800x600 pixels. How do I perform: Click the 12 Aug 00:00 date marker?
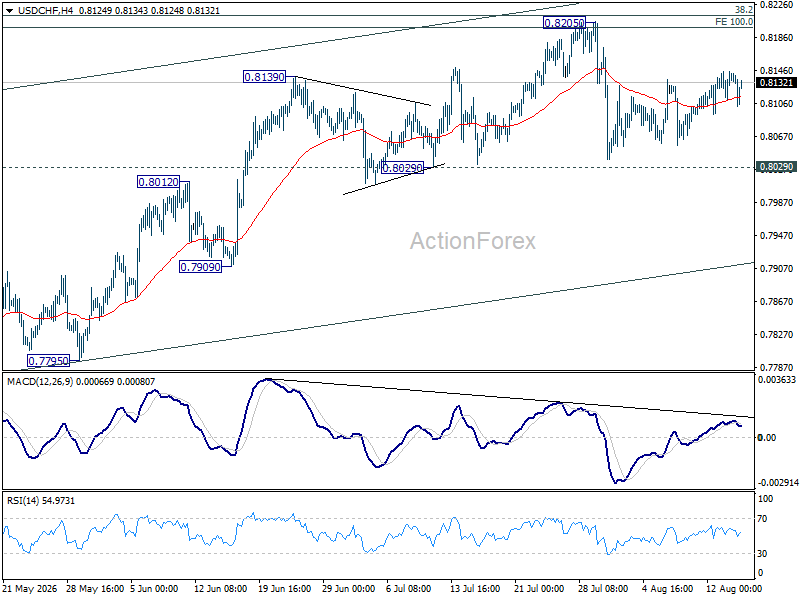point(733,588)
